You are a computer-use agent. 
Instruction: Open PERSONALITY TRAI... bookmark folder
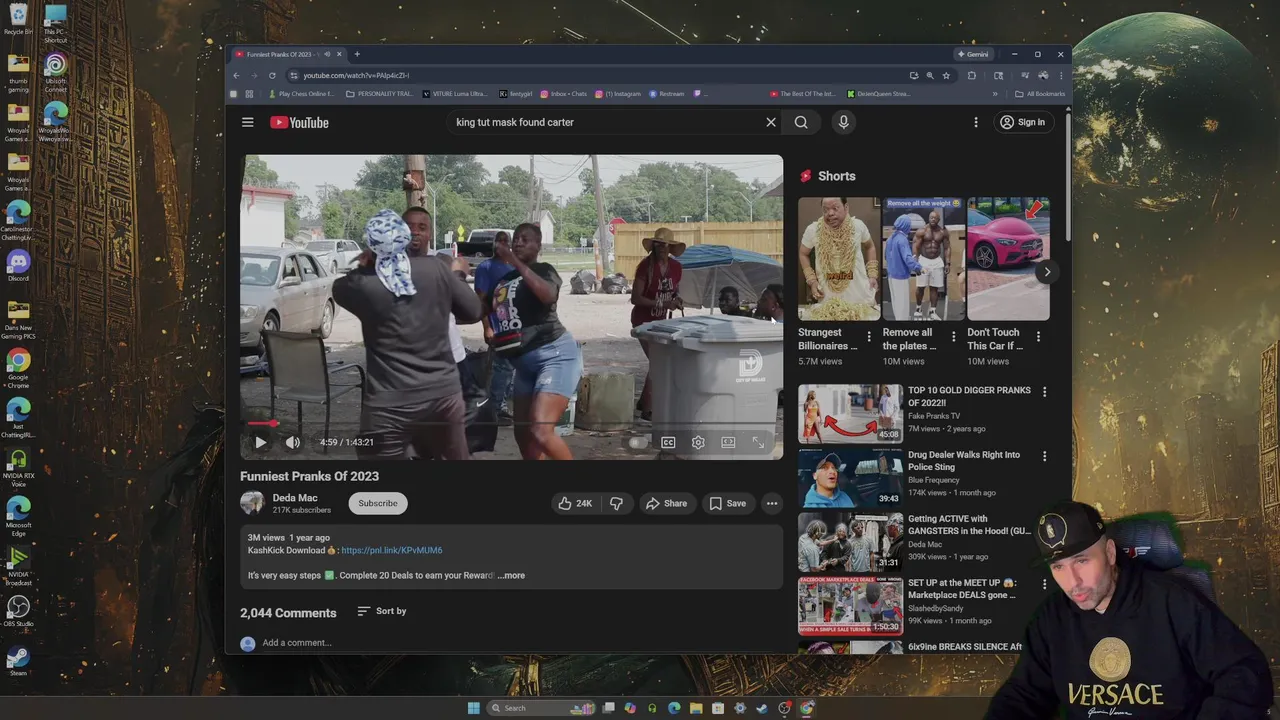pos(379,94)
